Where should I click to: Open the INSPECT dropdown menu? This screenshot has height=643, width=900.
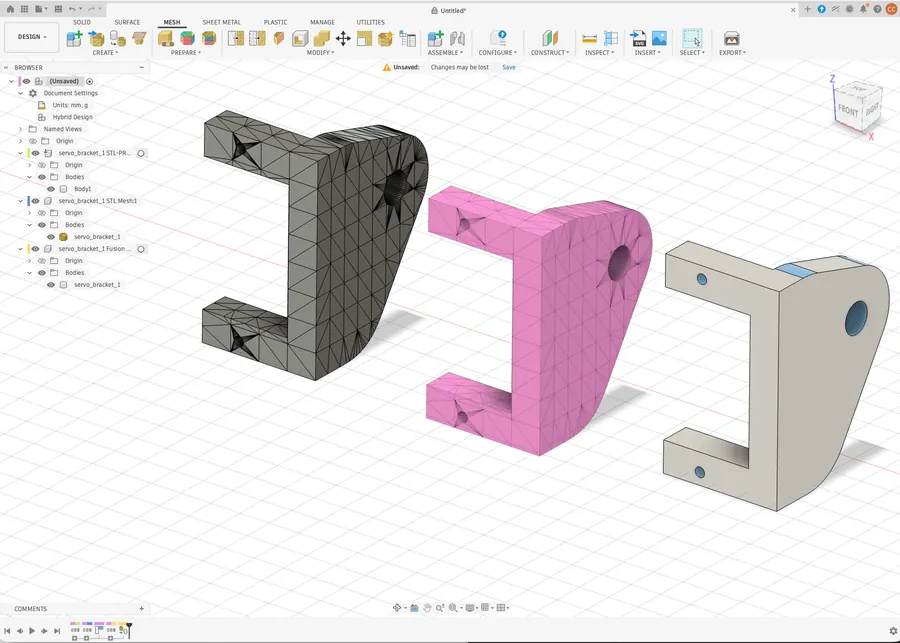point(599,52)
